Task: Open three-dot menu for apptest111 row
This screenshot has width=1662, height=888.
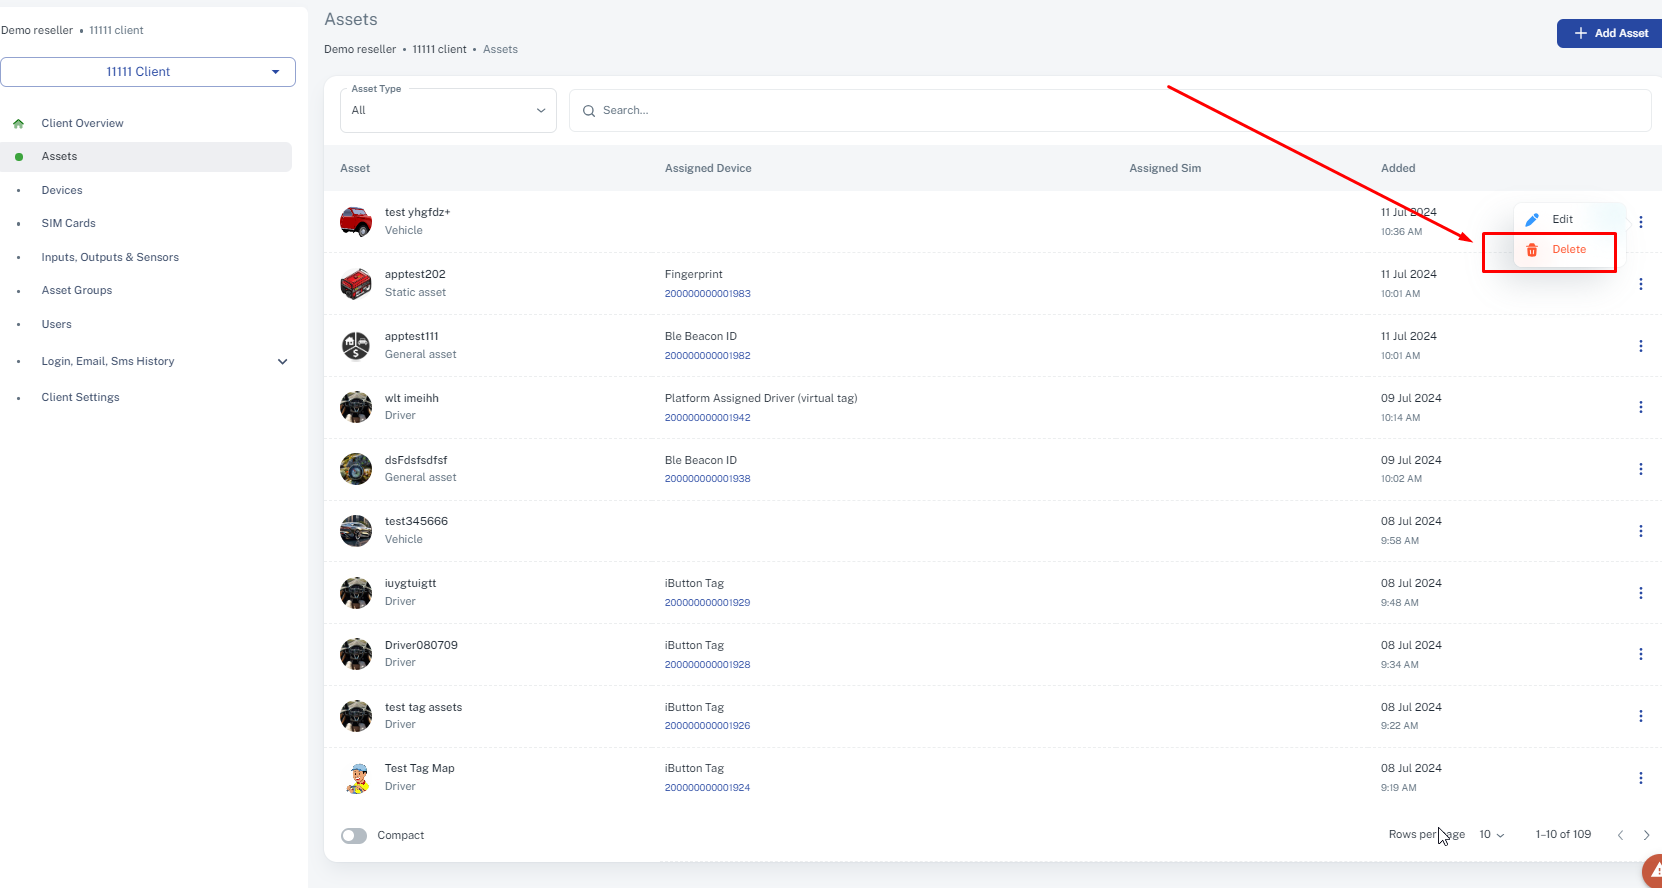Action: pyautogui.click(x=1640, y=346)
